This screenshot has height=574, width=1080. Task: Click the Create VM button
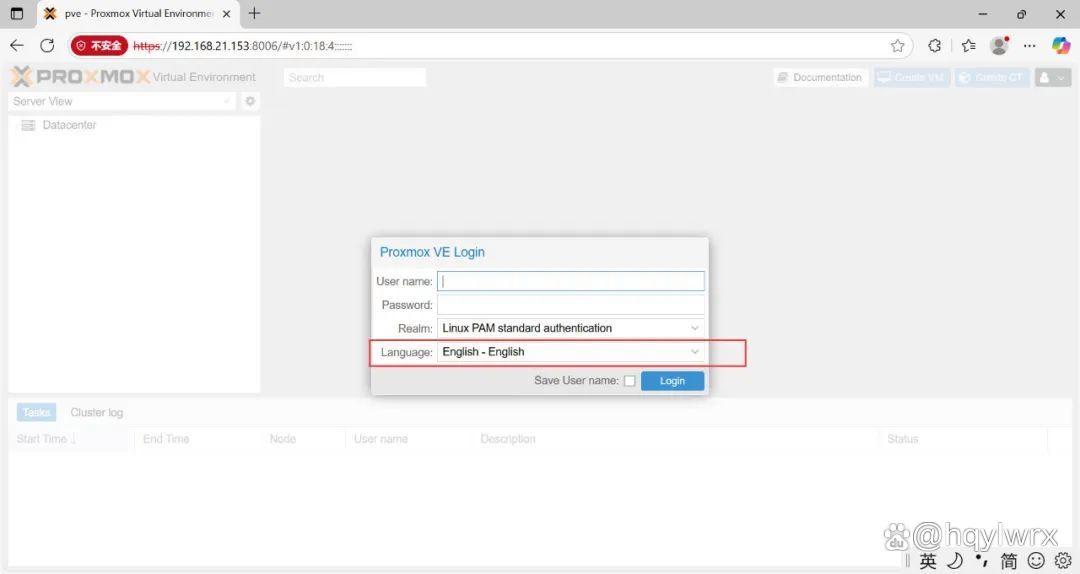[911, 77]
